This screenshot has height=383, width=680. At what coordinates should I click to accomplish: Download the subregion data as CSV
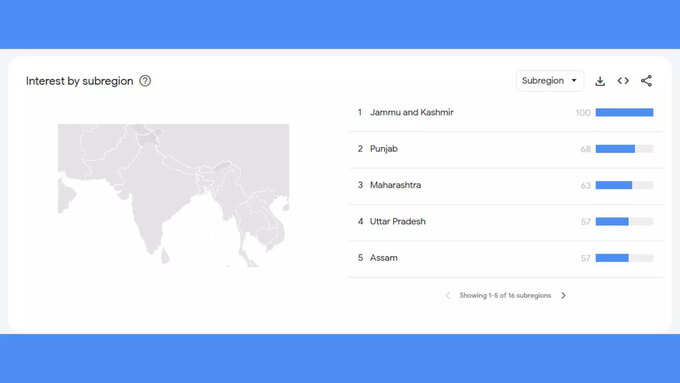pyautogui.click(x=600, y=81)
